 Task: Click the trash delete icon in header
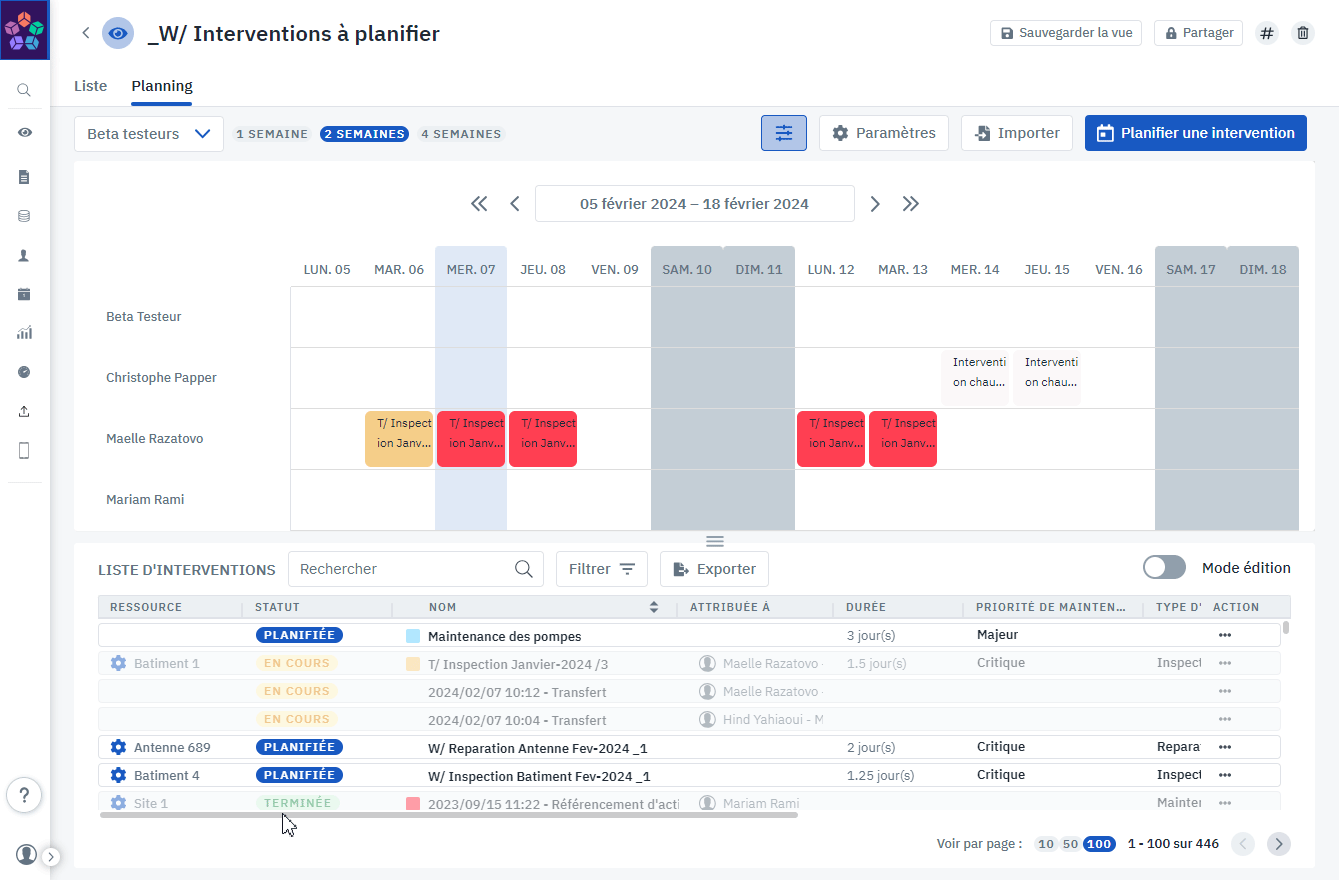pyautogui.click(x=1303, y=33)
